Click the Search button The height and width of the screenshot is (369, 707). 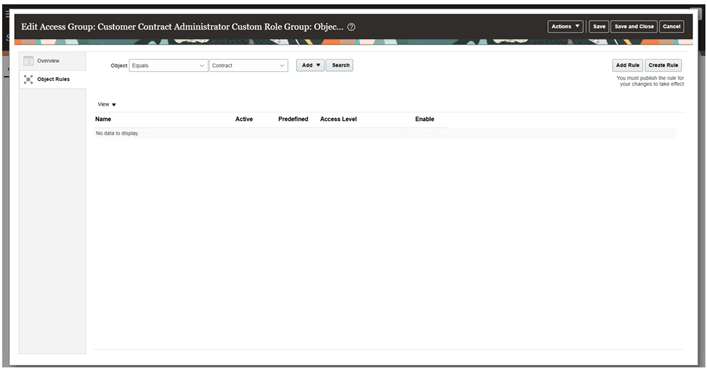[340, 65]
